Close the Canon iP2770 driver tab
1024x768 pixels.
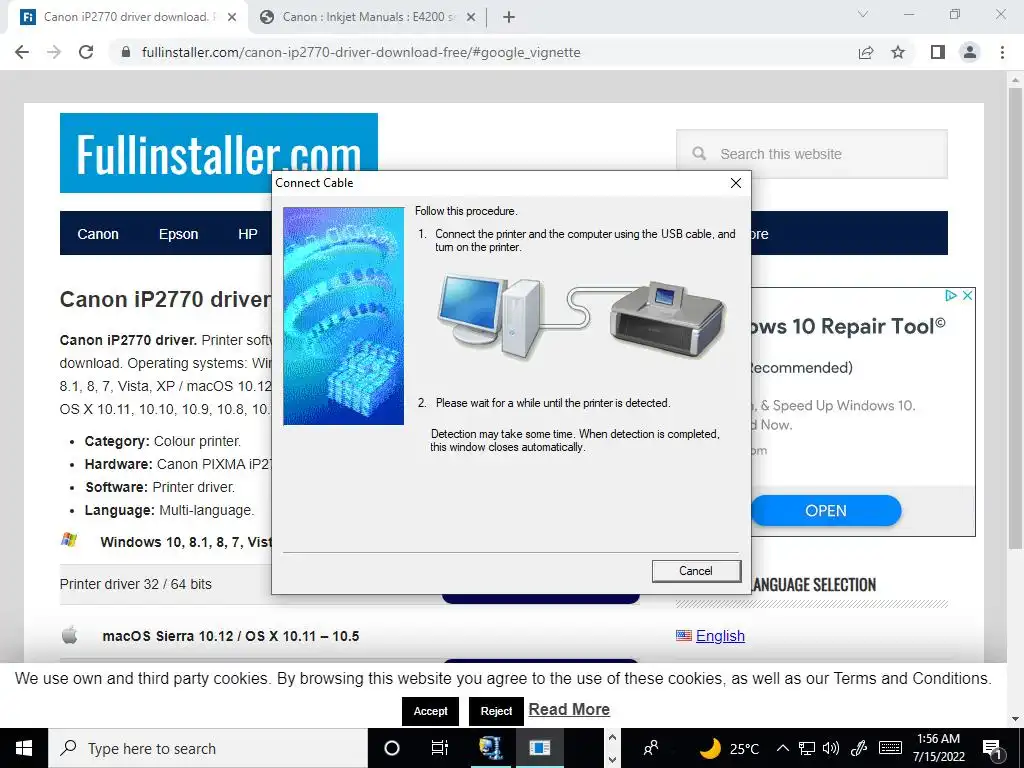[232, 18]
